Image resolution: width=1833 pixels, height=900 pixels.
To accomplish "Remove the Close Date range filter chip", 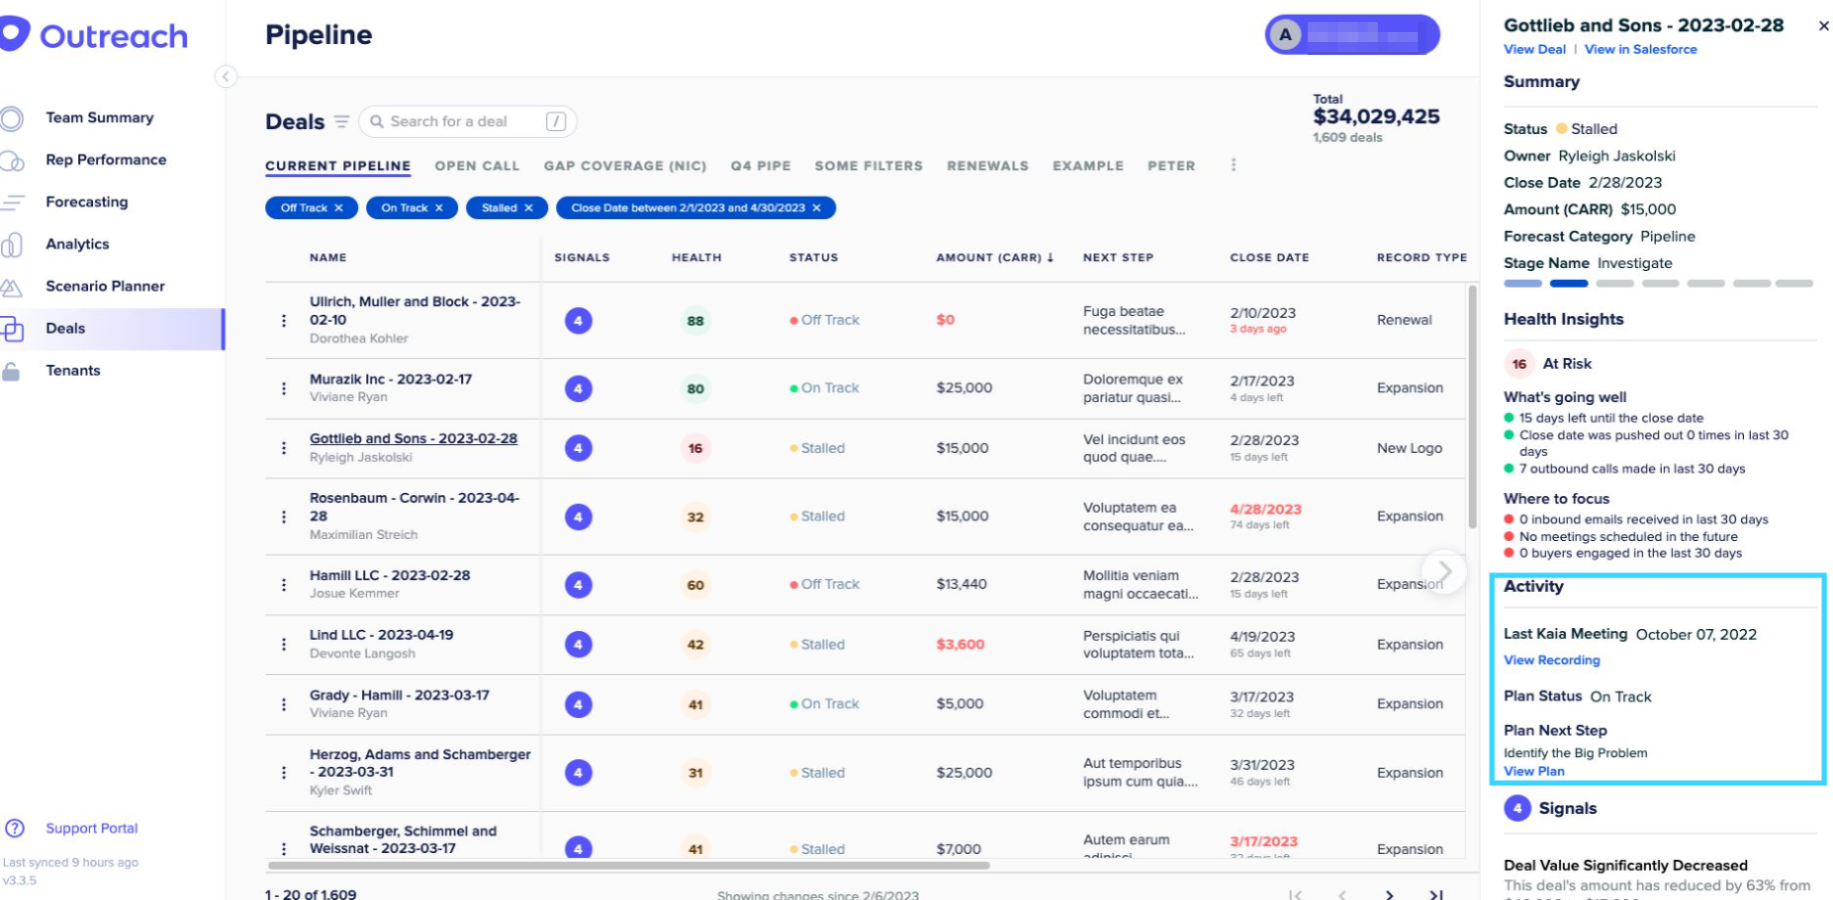I will pos(817,208).
